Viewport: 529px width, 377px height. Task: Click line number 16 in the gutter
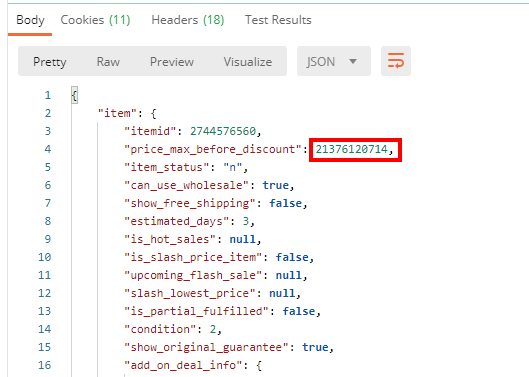click(45, 365)
